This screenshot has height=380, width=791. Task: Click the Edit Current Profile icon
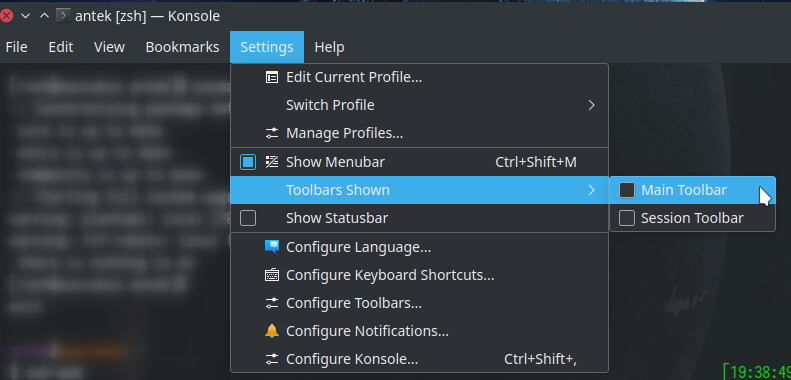(x=271, y=77)
